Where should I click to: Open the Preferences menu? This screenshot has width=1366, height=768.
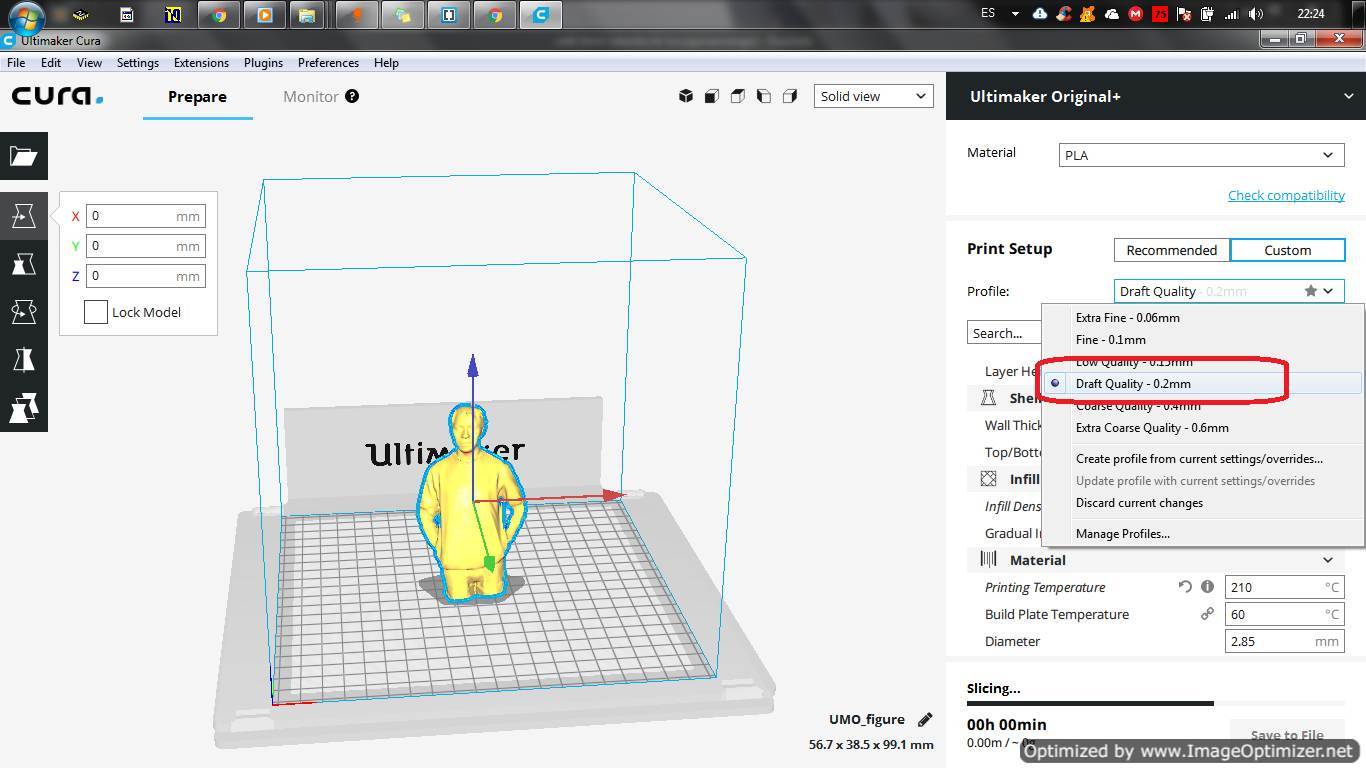(328, 62)
